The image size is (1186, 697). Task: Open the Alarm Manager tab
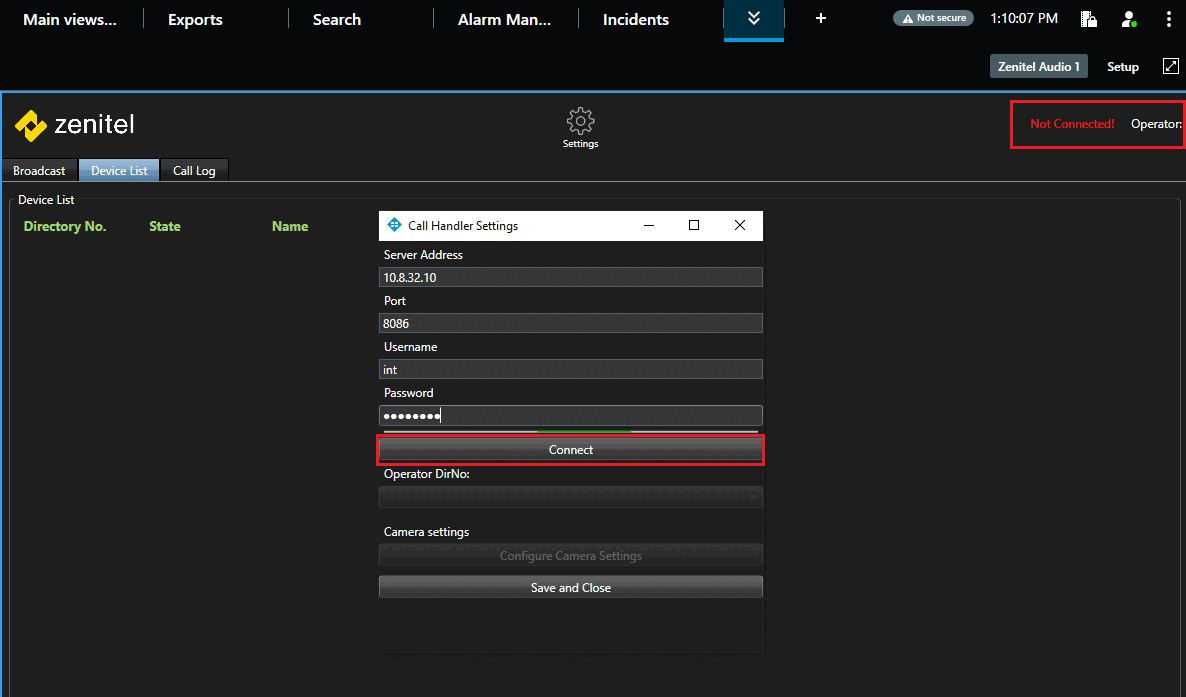[504, 20]
